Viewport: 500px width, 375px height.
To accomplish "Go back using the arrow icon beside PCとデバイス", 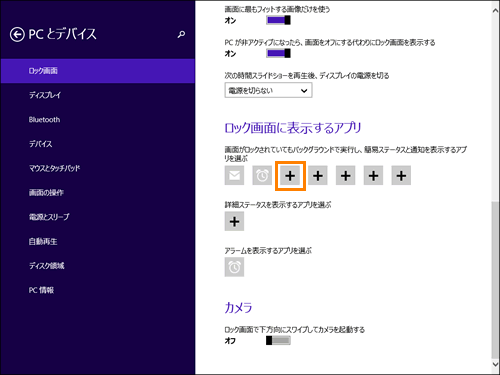I will pos(17,34).
